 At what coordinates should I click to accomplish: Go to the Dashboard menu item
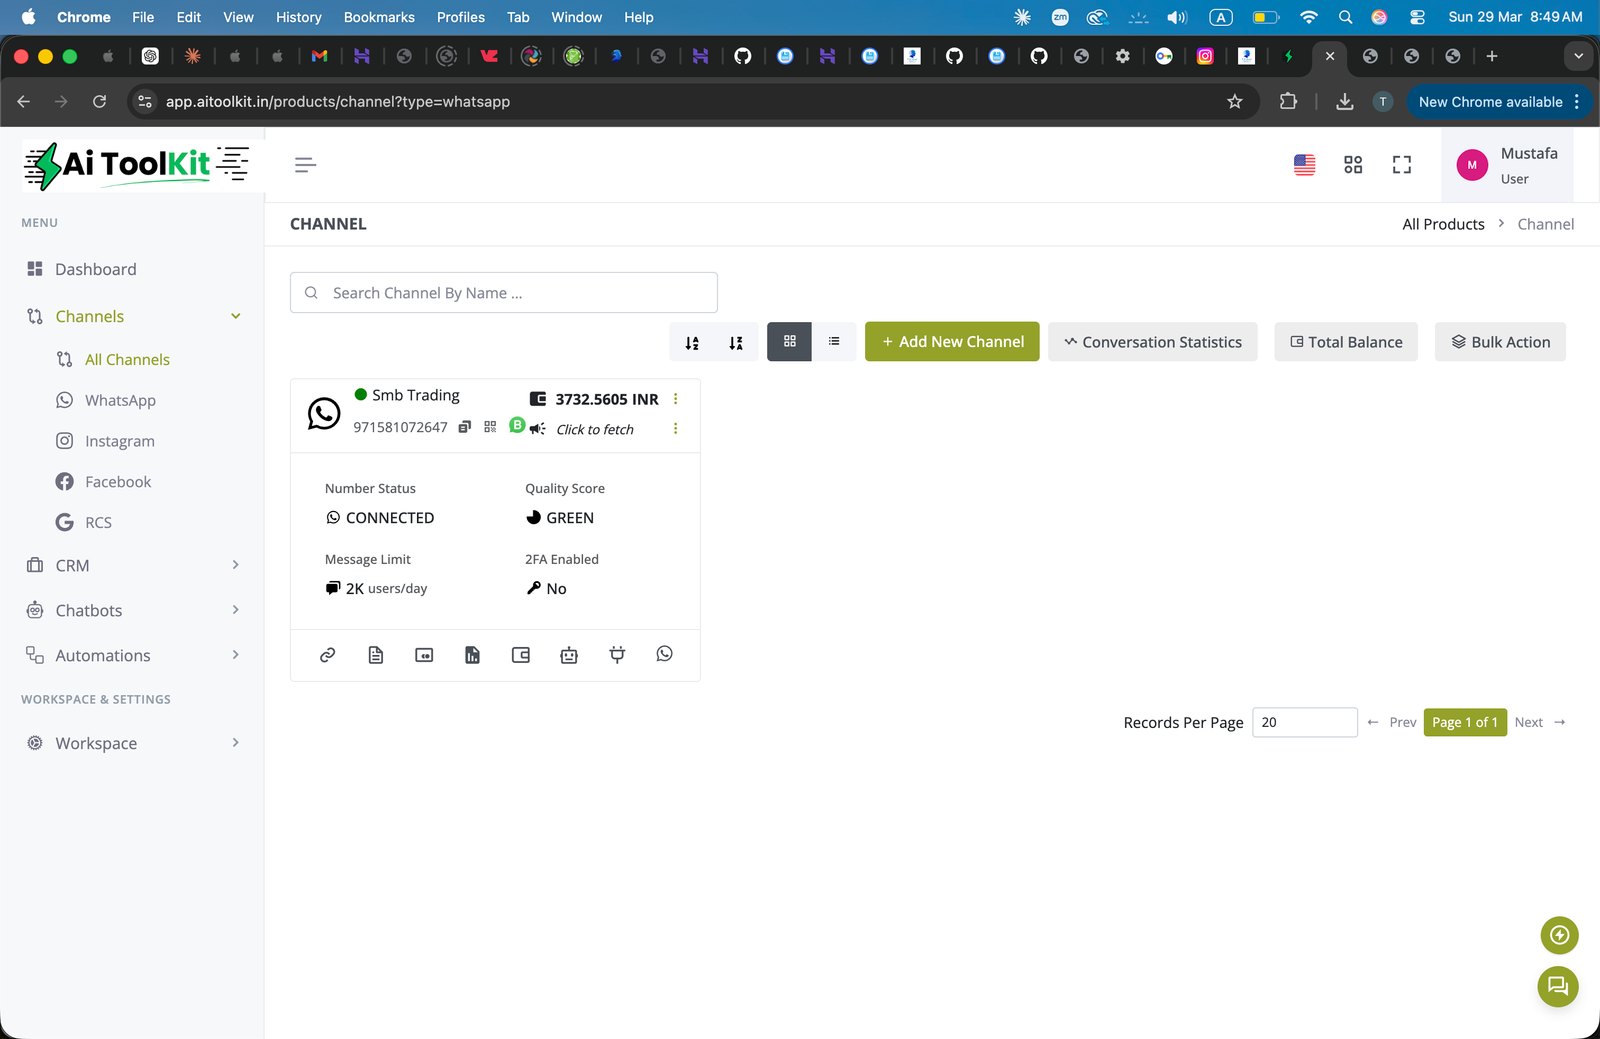coord(96,268)
